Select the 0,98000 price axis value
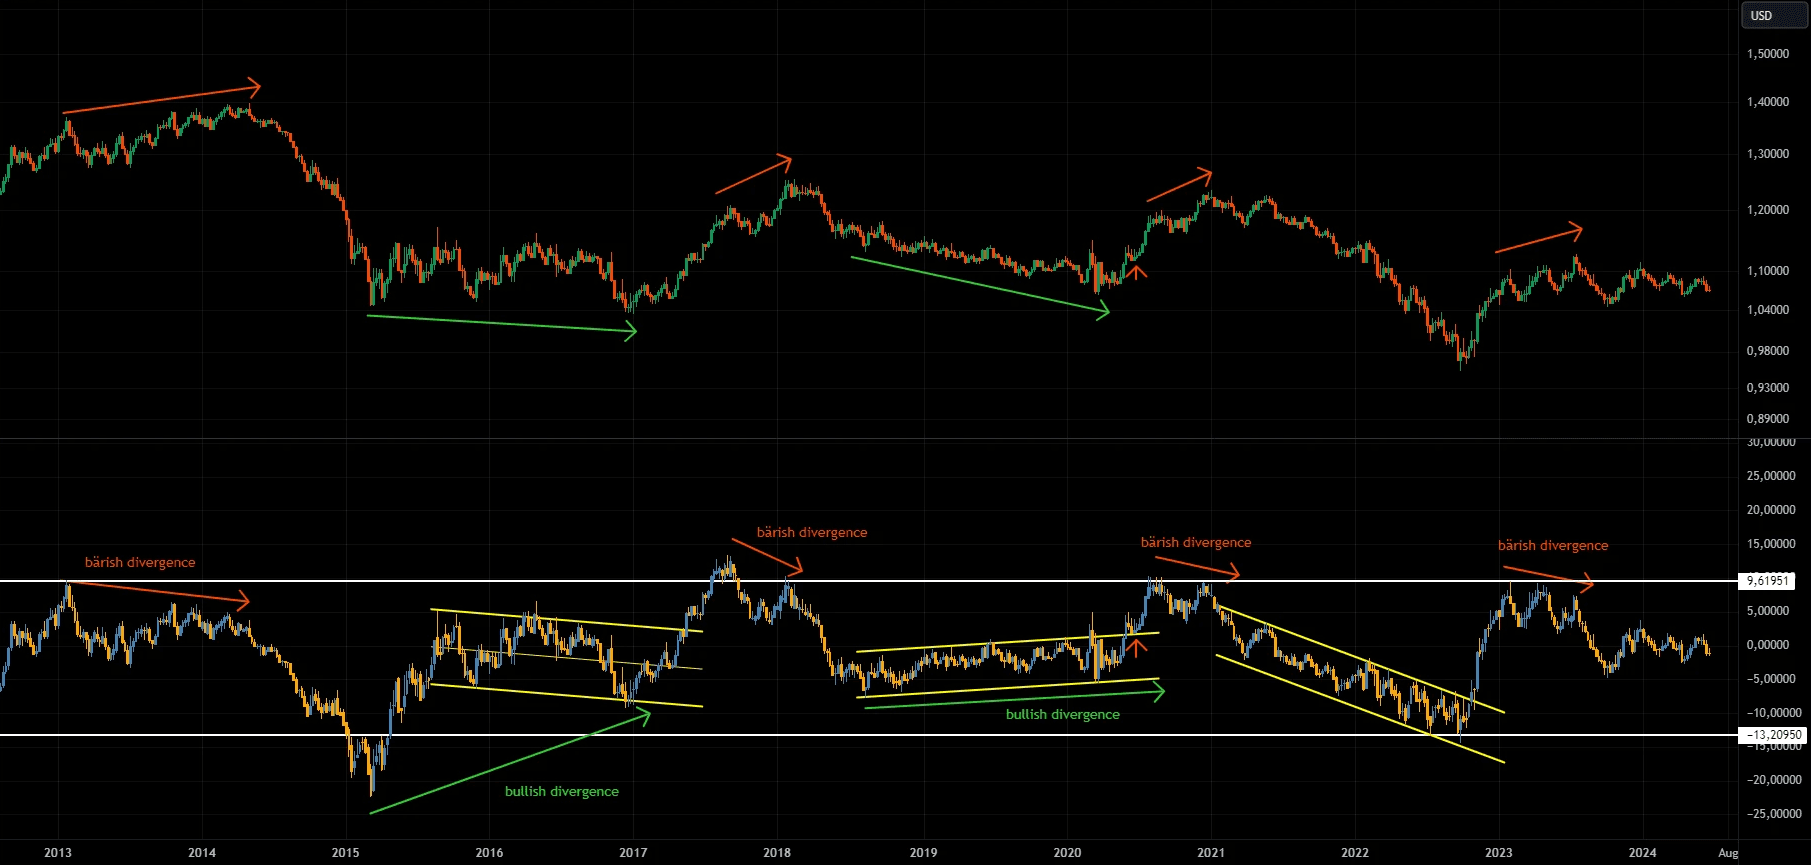This screenshot has width=1811, height=865. pos(1768,351)
